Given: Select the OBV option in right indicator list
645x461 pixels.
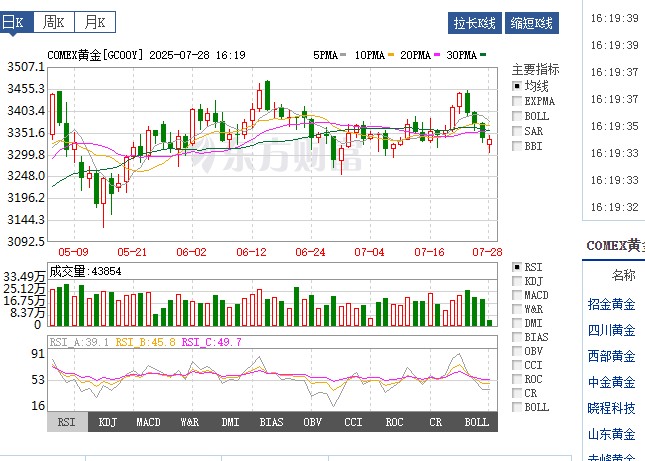Looking at the screenshot, I should coord(516,351).
